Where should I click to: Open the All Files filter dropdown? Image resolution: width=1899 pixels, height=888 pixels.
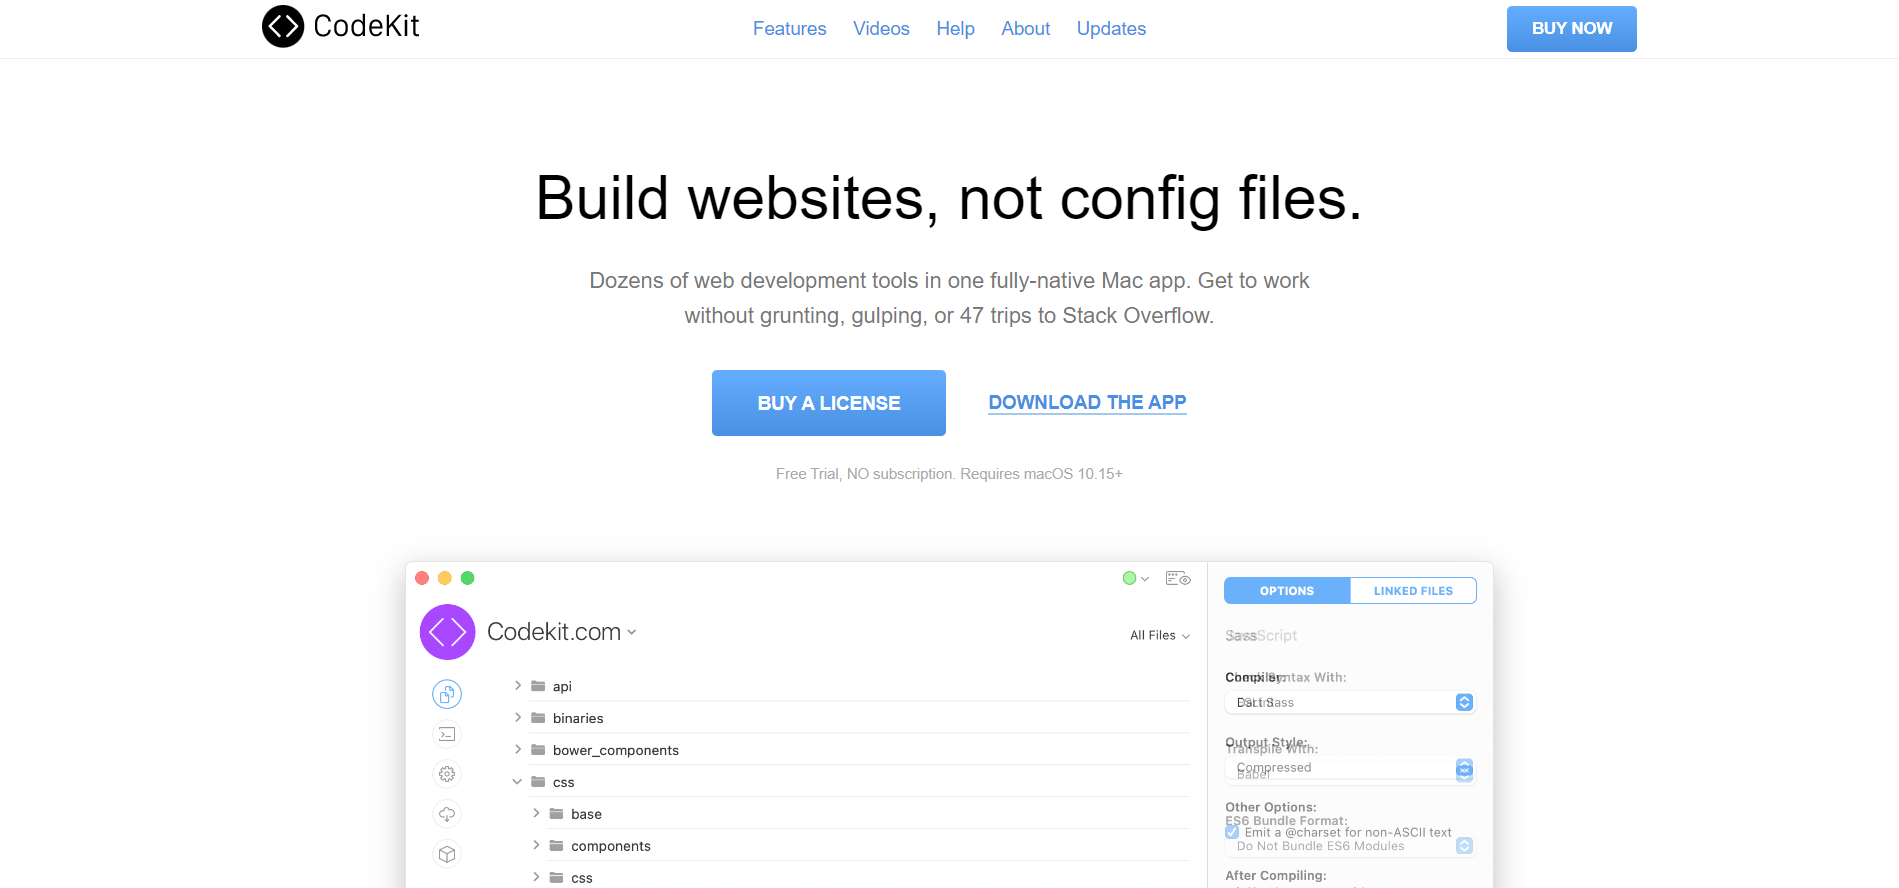1160,635
